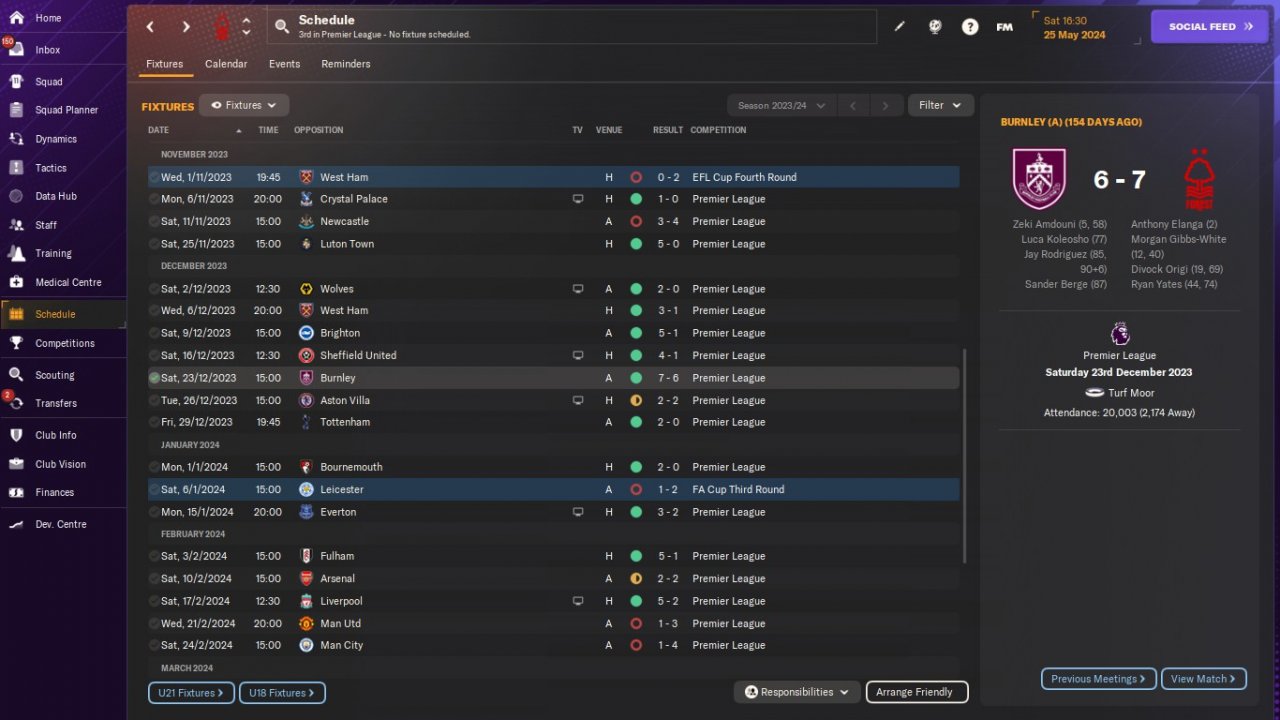Select the Aston Villa row circle

point(154,400)
